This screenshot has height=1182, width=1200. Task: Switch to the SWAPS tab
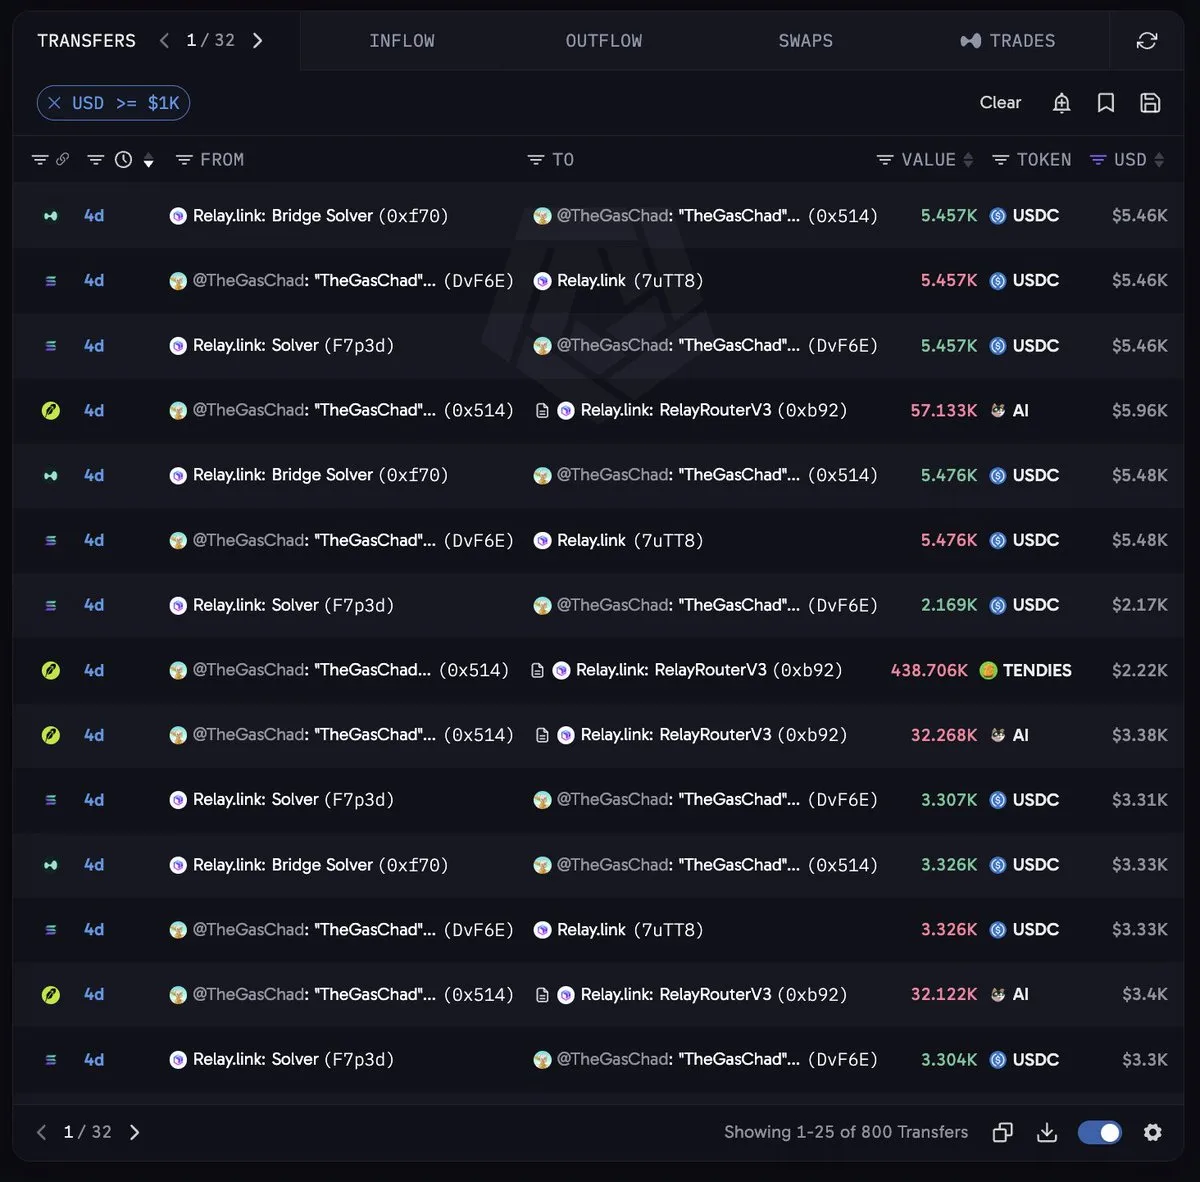coord(806,41)
